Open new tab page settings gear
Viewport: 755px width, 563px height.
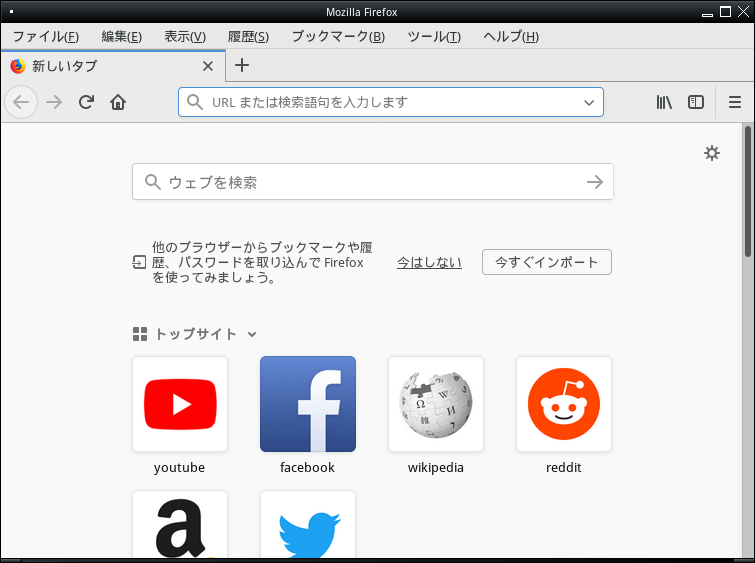(x=712, y=153)
